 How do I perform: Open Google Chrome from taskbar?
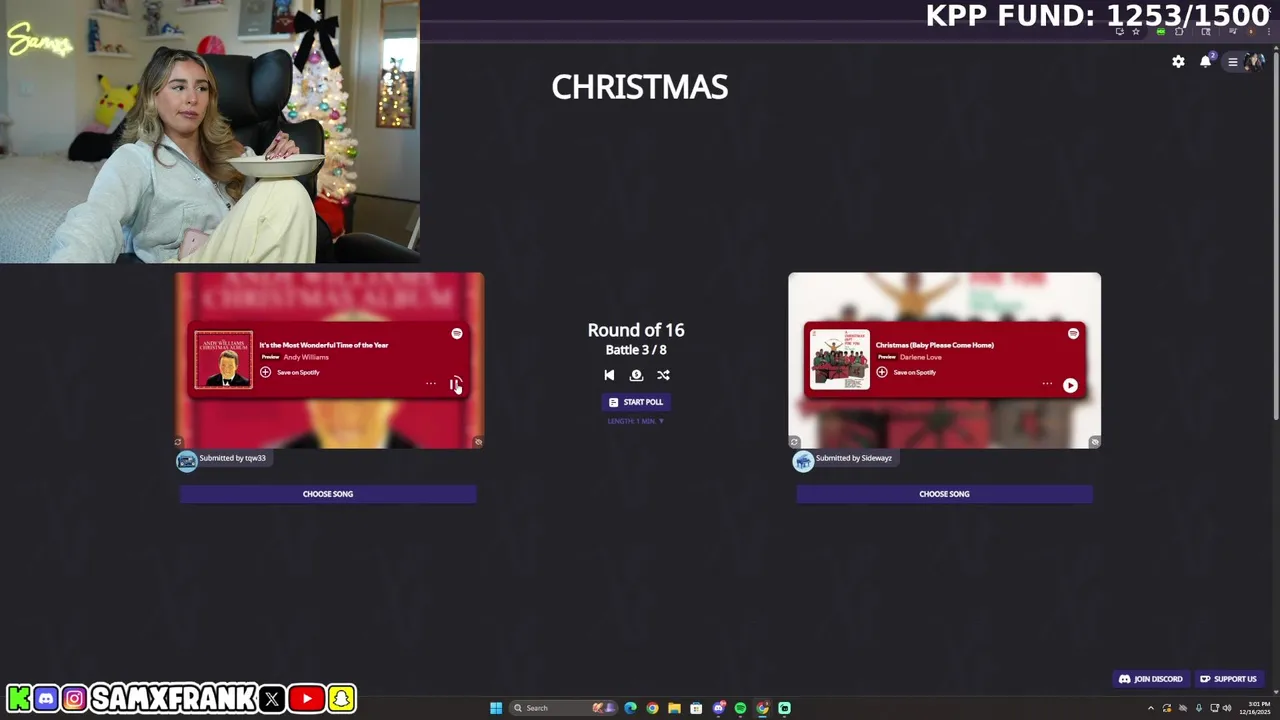(x=652, y=708)
